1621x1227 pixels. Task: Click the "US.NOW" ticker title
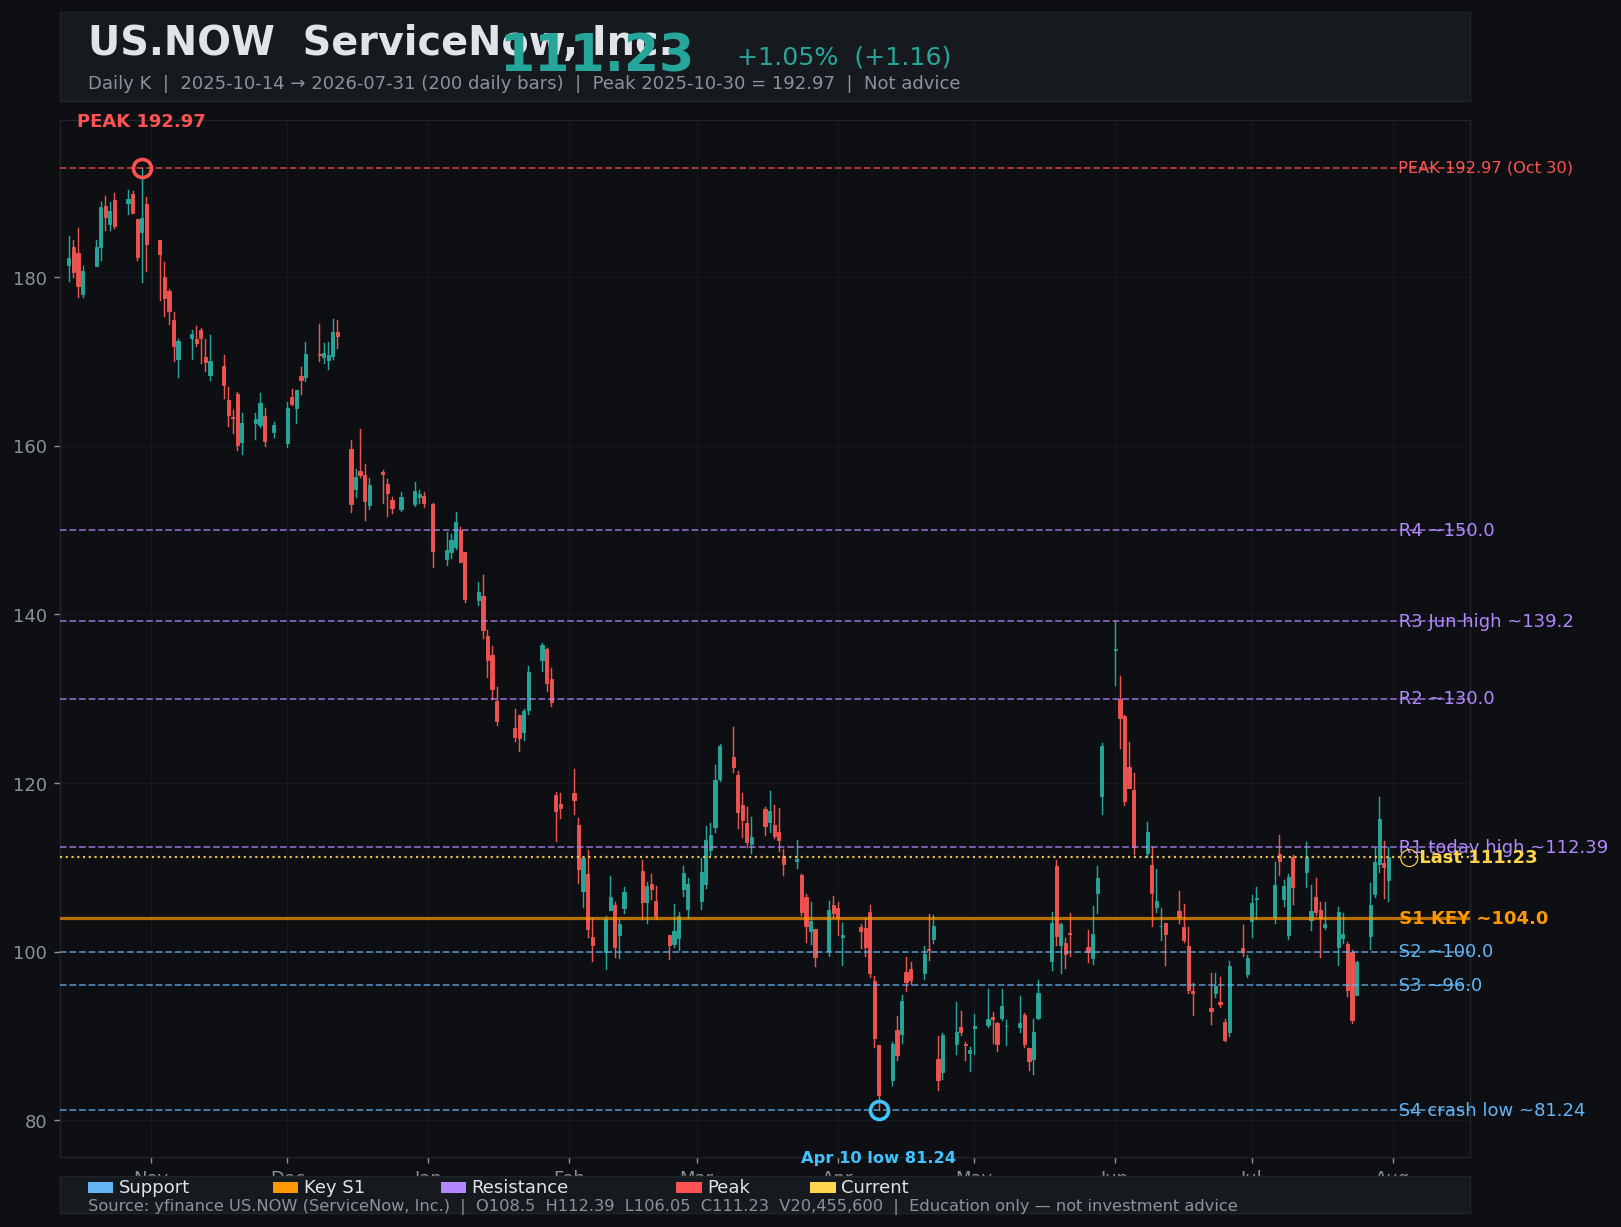(181, 43)
